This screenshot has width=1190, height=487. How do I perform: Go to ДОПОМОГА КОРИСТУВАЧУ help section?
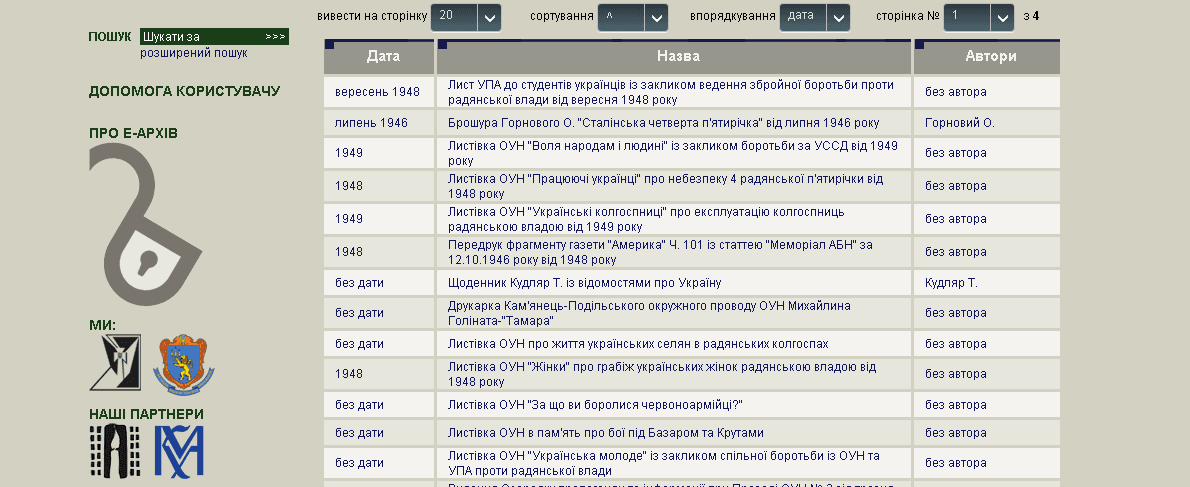[184, 91]
